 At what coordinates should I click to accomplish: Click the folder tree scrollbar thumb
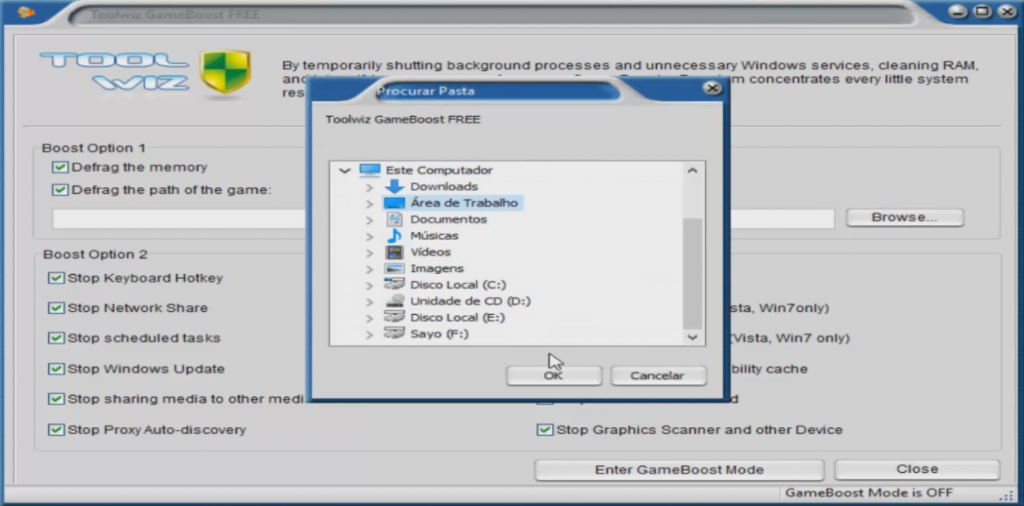click(x=693, y=274)
